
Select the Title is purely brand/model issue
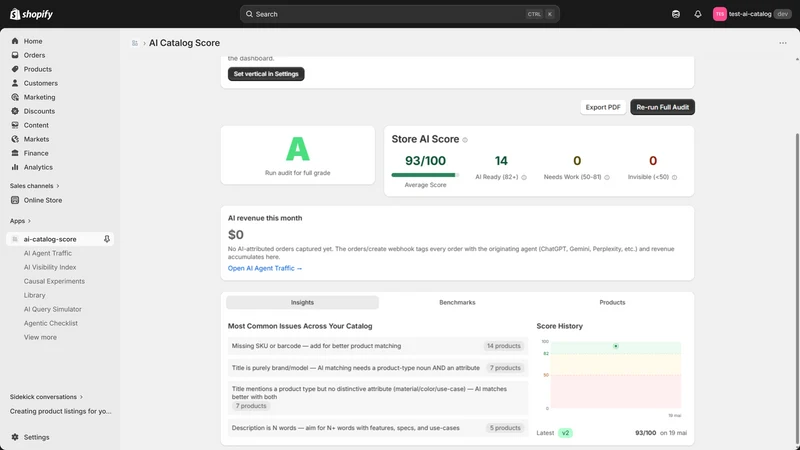pyautogui.click(x=378, y=368)
